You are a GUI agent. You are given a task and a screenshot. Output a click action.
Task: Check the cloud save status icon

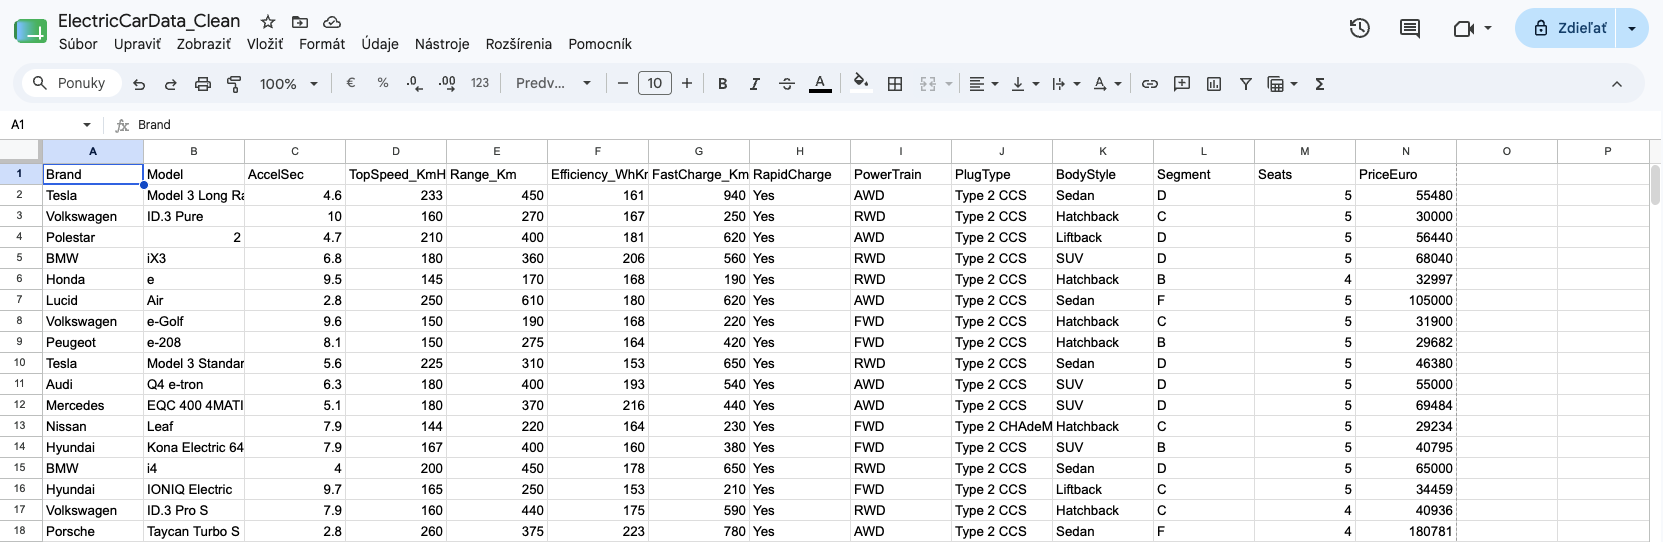[x=332, y=22]
